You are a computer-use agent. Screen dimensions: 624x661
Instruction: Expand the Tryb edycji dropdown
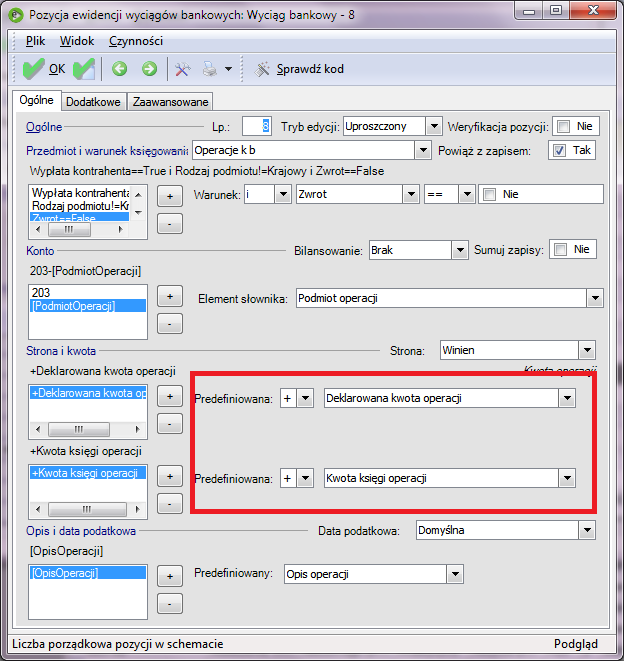coord(433,126)
